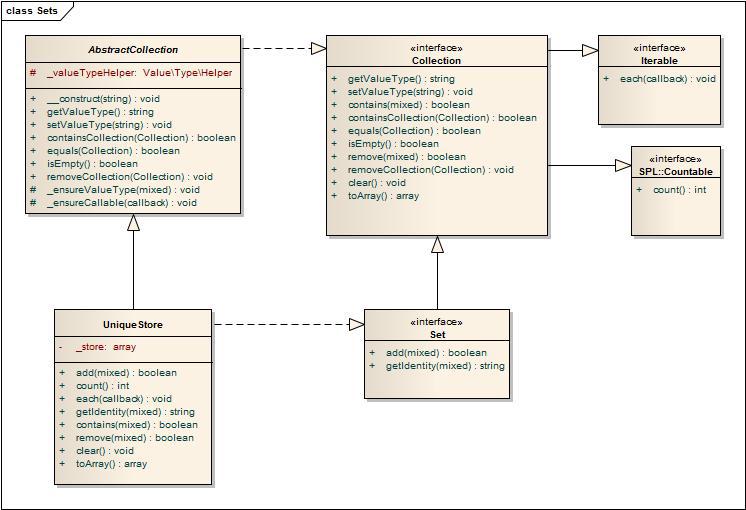Click equals(Collection) in the AbstractCollection class
746x510 pixels.
[105, 151]
